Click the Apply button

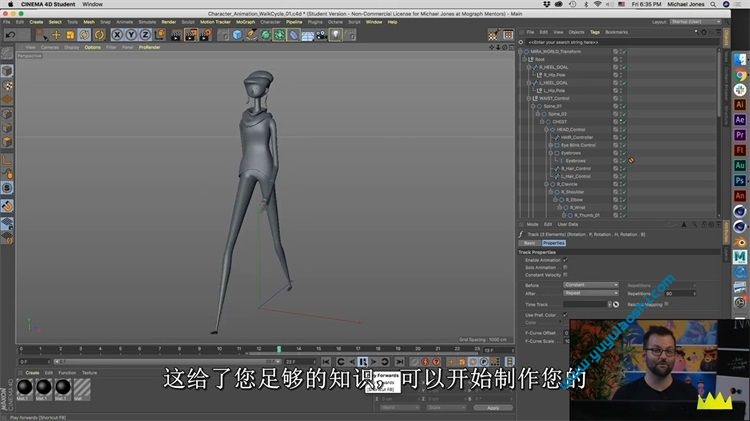point(493,407)
